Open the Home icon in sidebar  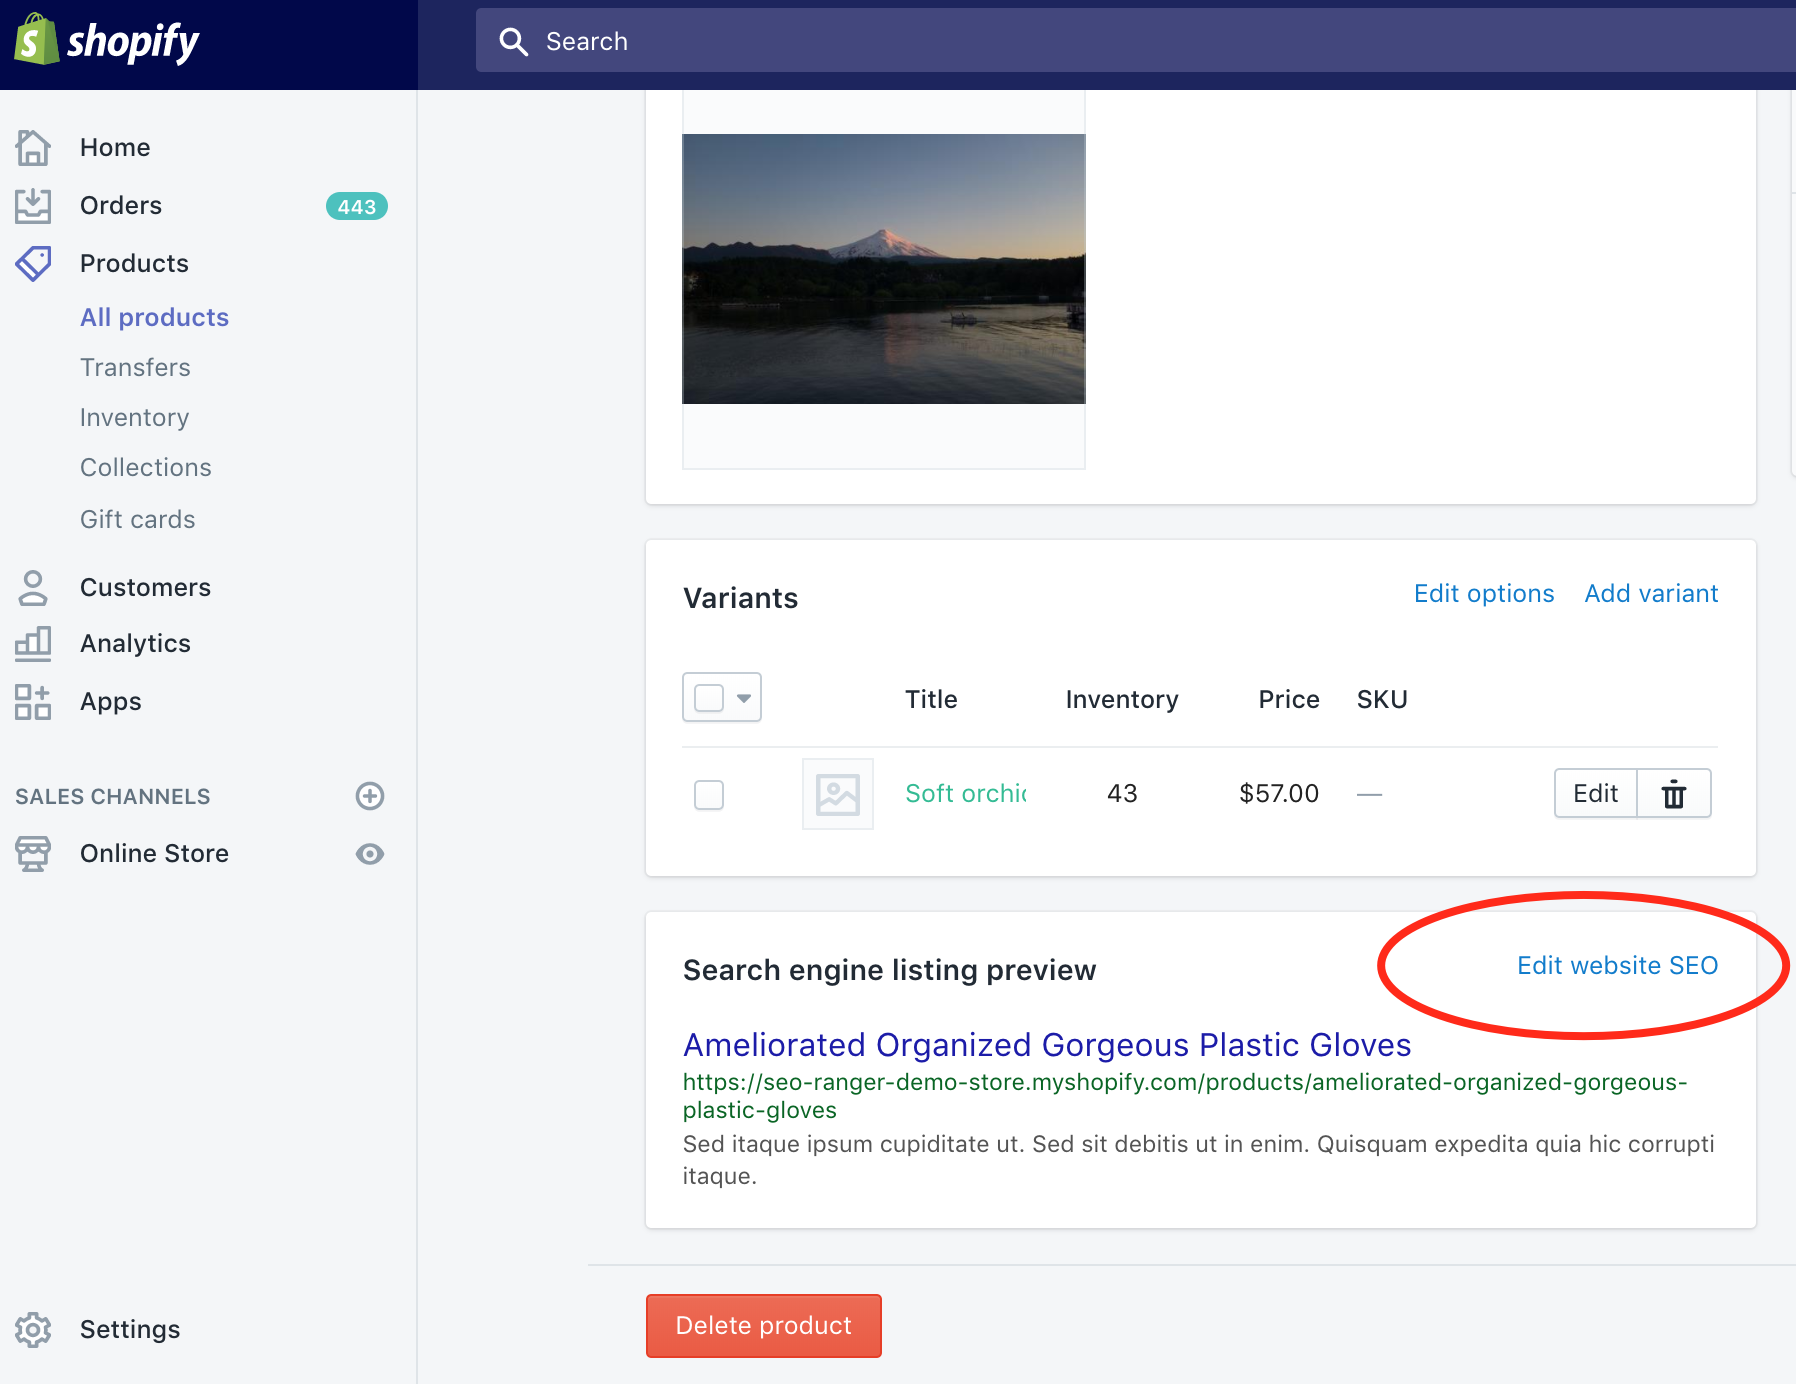coord(33,147)
